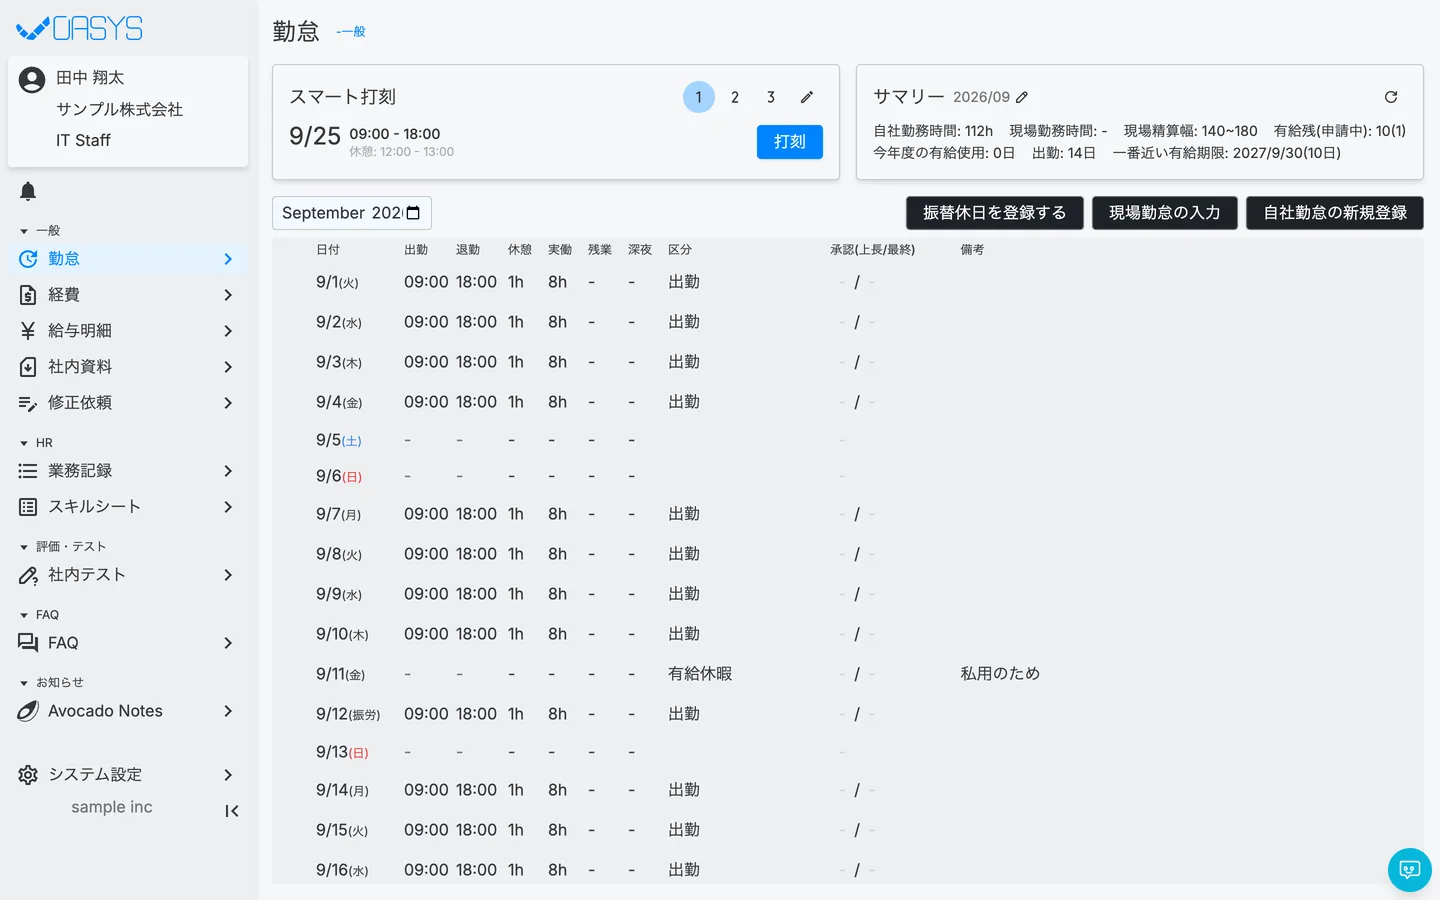
Task: Collapse the HR sidebar section
Action: point(24,443)
